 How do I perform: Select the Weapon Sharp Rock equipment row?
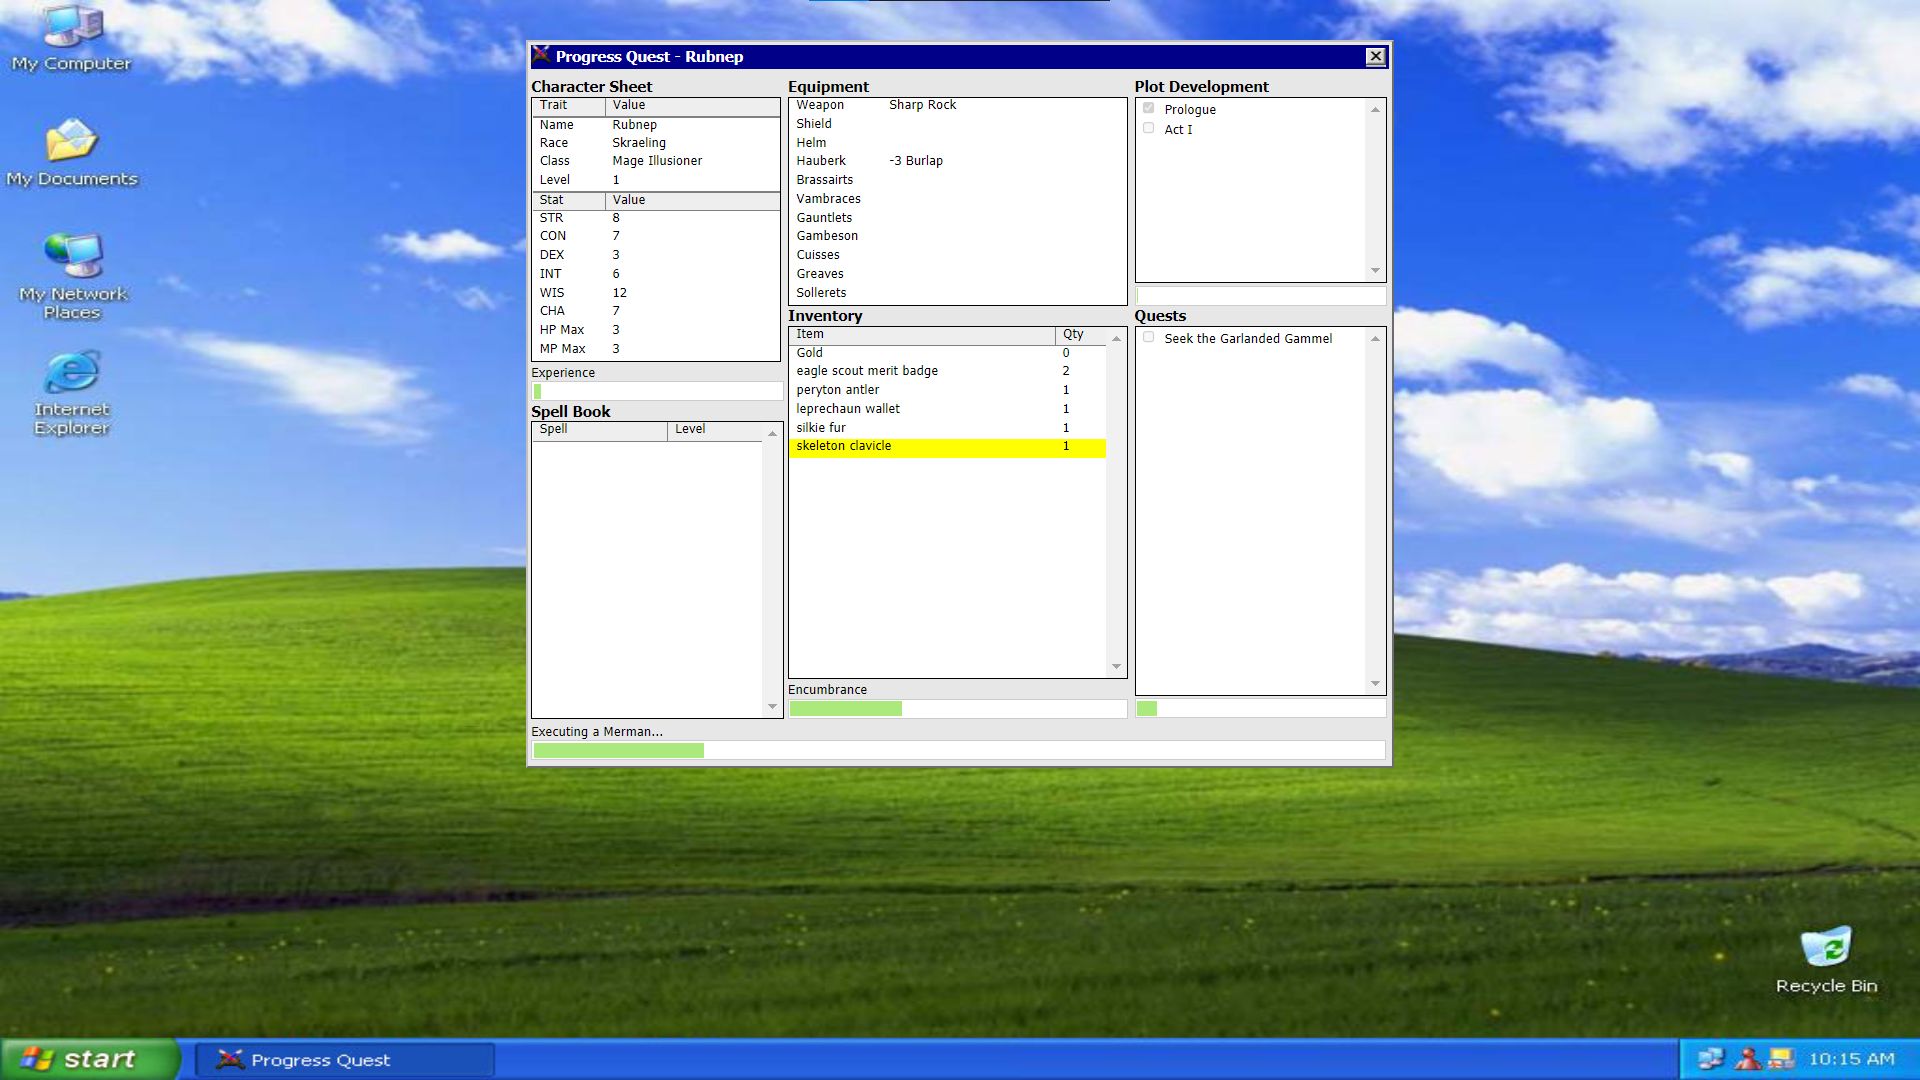tap(957, 105)
